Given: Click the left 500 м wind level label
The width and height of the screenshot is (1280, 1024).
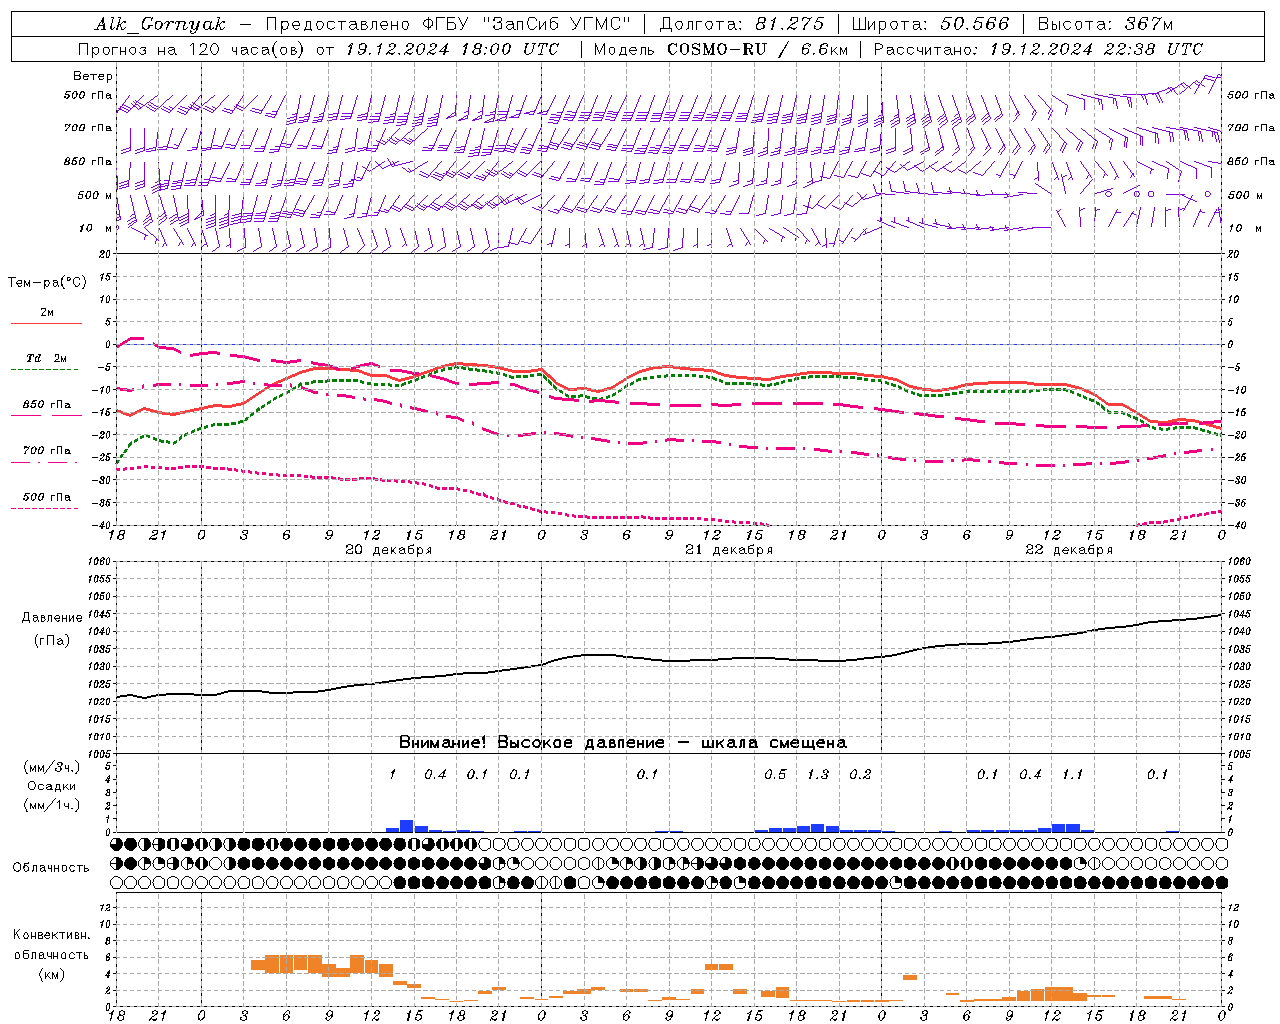Looking at the screenshot, I should pos(95,195).
